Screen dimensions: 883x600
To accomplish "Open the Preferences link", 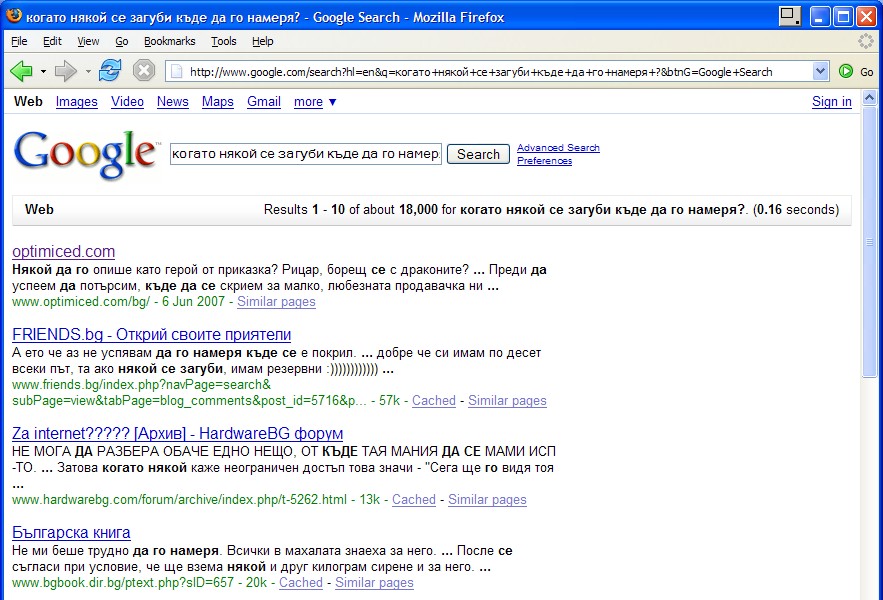I will (x=545, y=161).
